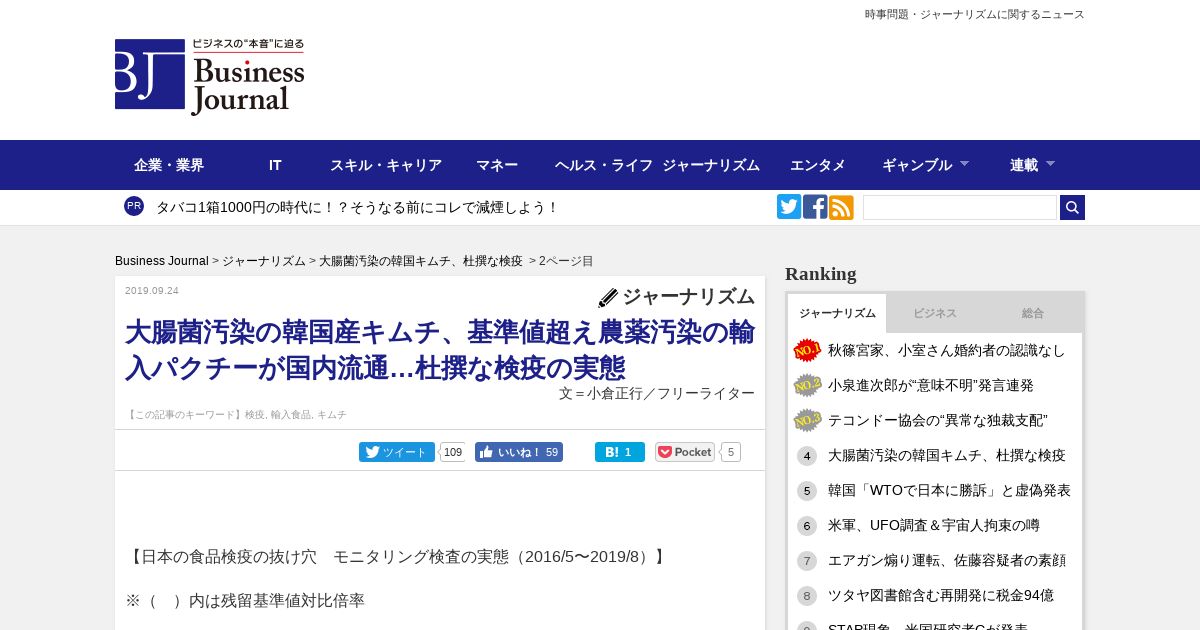Click the Facebook いいね！ button
The image size is (1200, 630).
pos(519,452)
